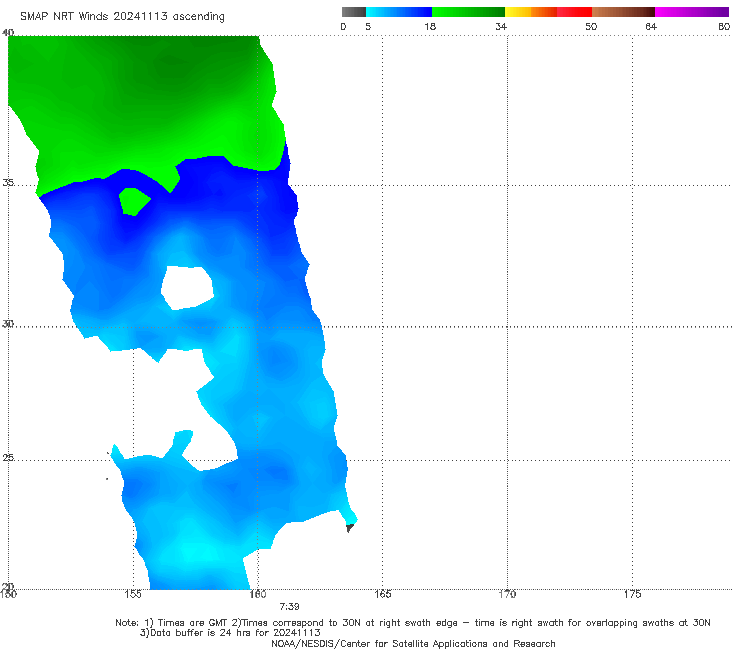Click the color bar label '18'
Viewport: 740px width, 650px height.
pyautogui.click(x=430, y=26)
